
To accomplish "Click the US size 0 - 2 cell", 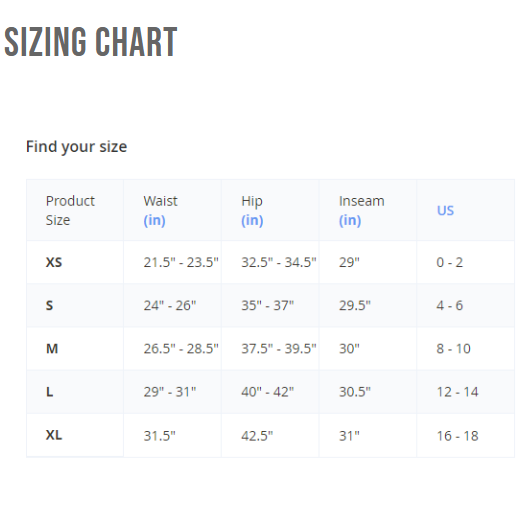I will pyautogui.click(x=450, y=262).
